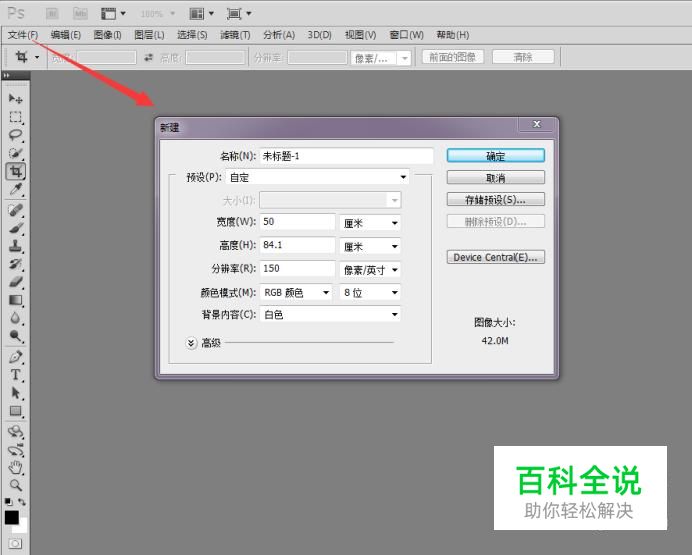Open the 帮助(H) menu
This screenshot has height=555, width=692.
tap(453, 35)
